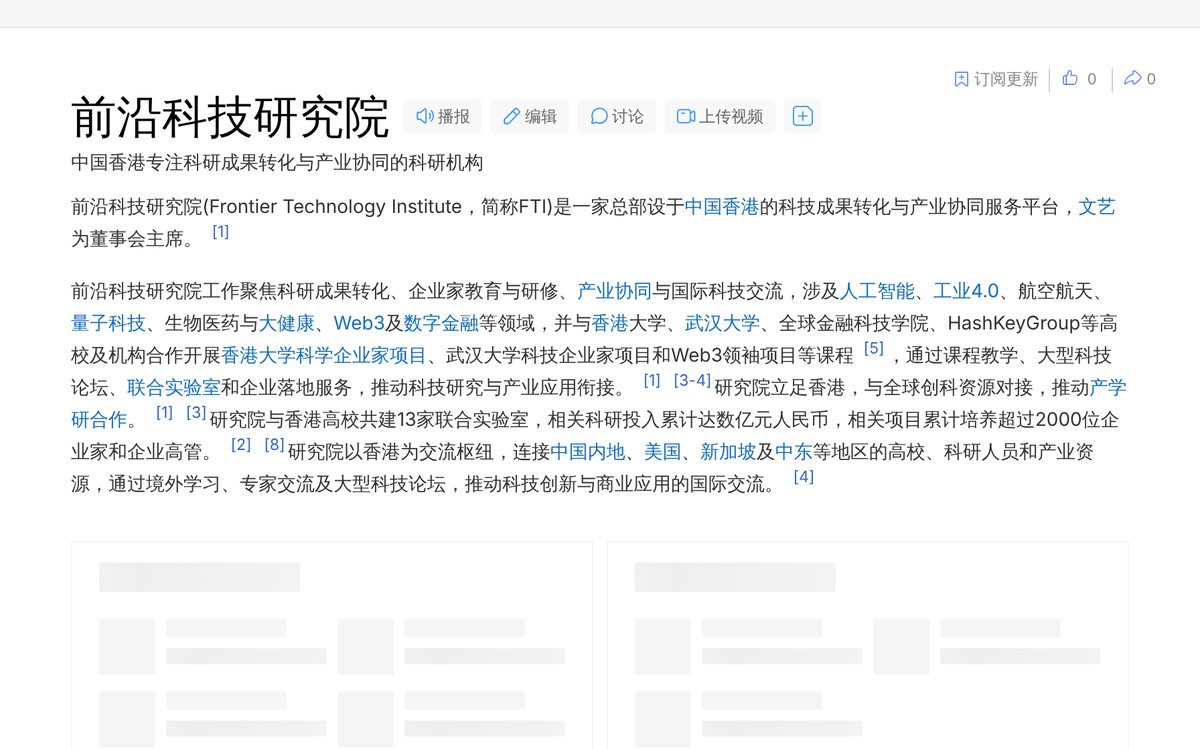Open the 讨论 discussion button

pos(617,116)
